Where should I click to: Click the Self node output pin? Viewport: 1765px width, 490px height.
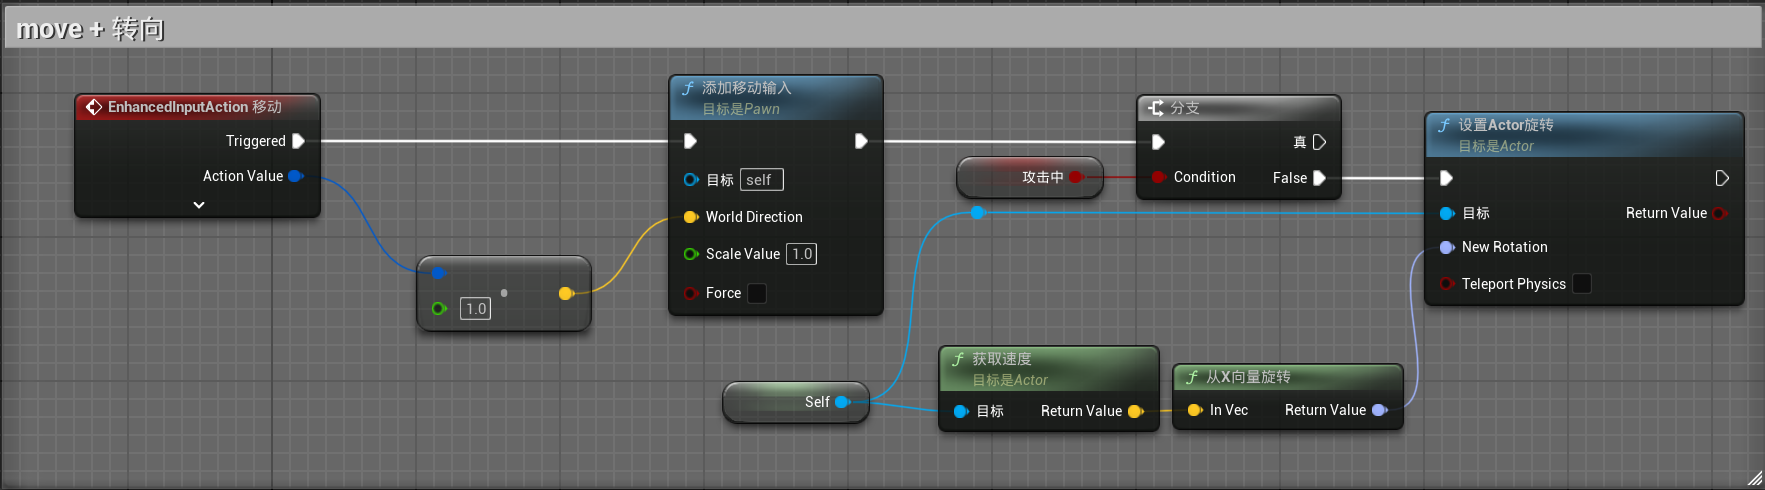pyautogui.click(x=842, y=402)
